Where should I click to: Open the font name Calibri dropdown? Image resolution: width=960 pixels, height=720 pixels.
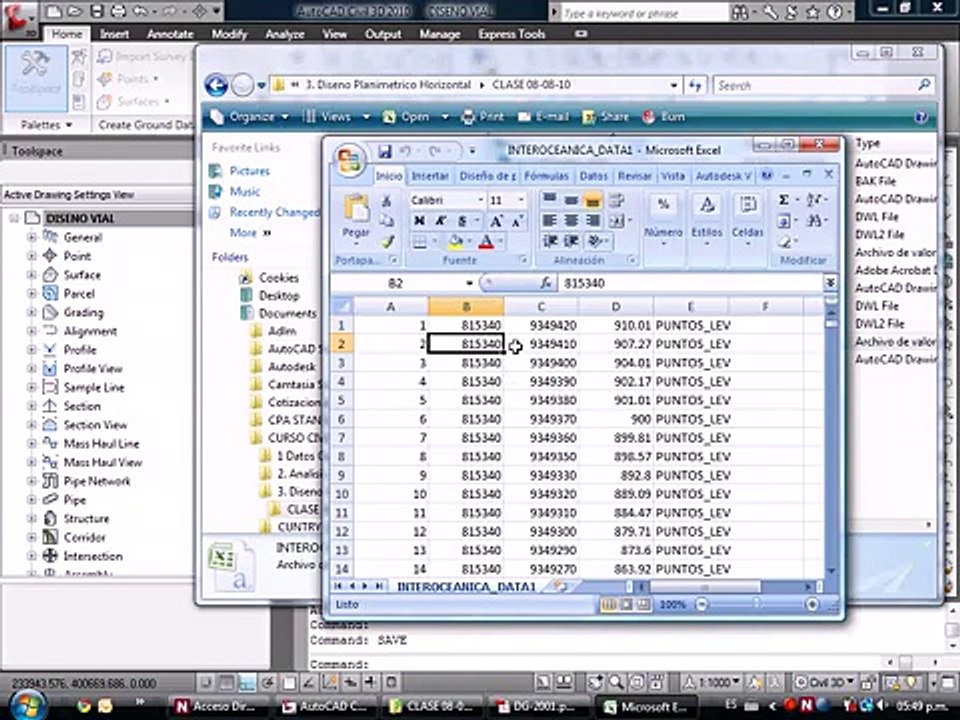point(481,200)
